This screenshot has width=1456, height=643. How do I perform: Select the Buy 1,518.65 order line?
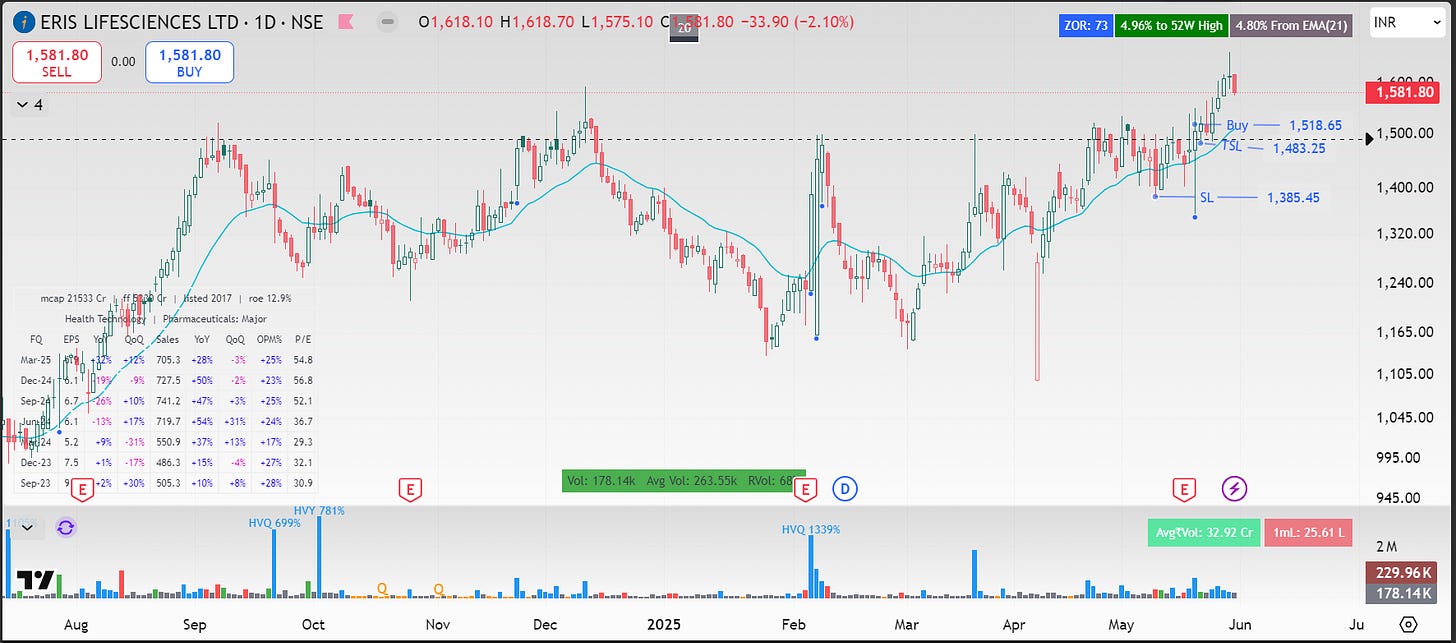1284,126
